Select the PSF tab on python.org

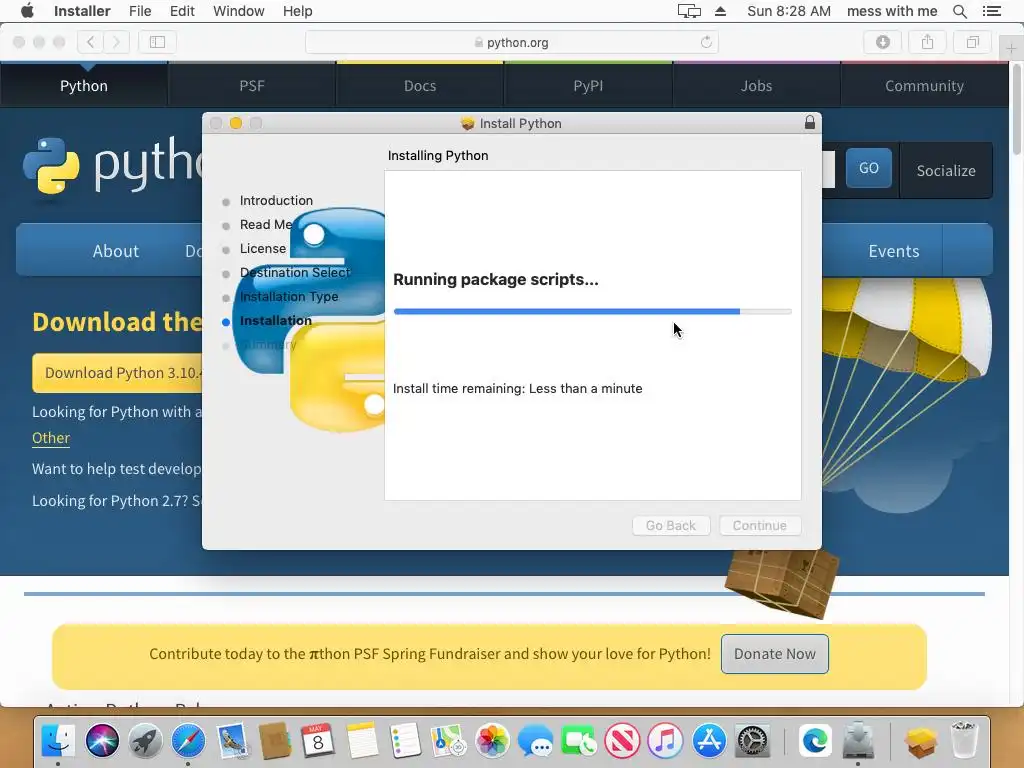click(251, 86)
